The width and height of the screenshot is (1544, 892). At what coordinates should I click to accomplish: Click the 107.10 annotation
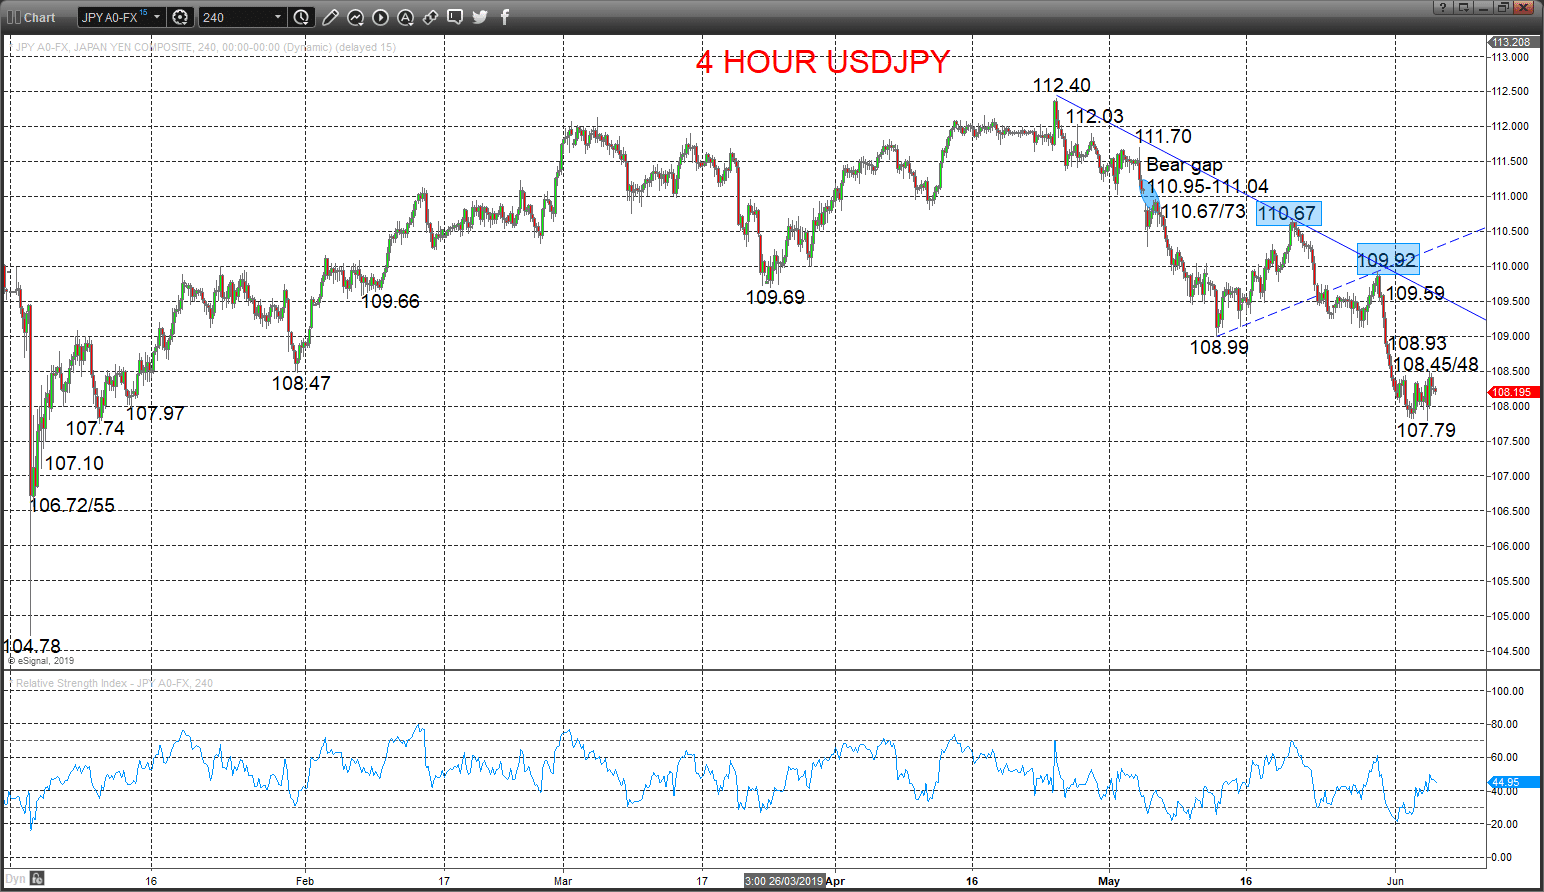coord(74,463)
